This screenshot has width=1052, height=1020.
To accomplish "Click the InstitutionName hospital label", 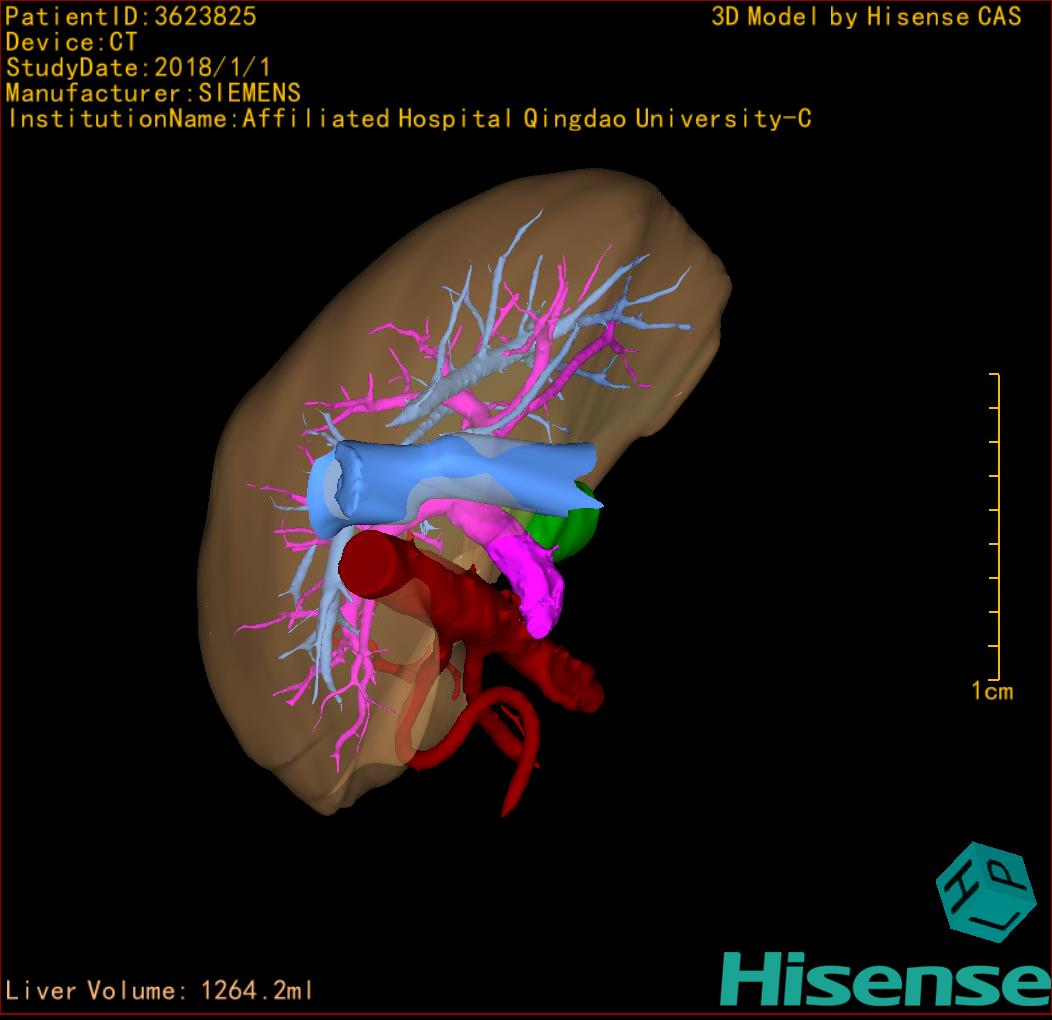I will click(409, 119).
